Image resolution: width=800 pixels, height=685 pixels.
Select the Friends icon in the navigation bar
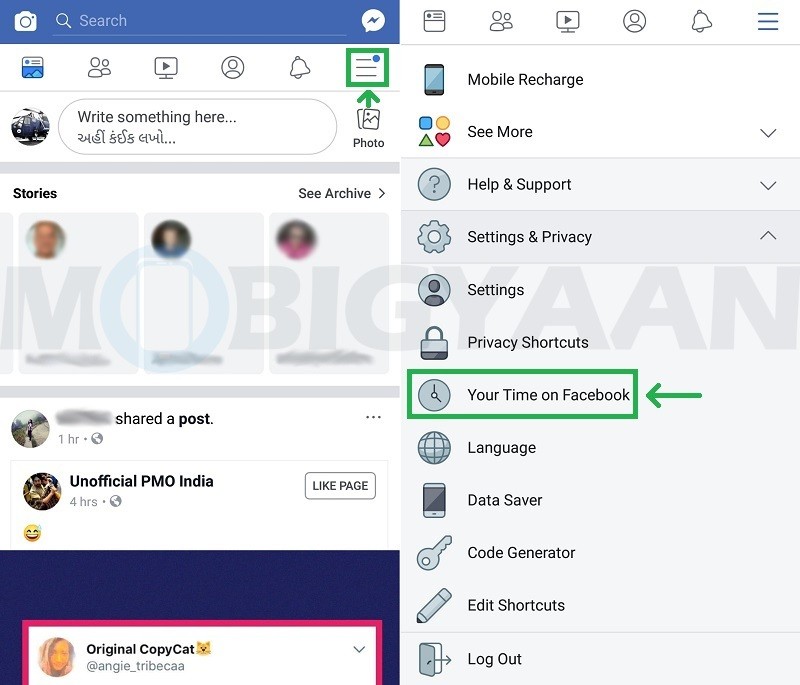[x=98, y=67]
